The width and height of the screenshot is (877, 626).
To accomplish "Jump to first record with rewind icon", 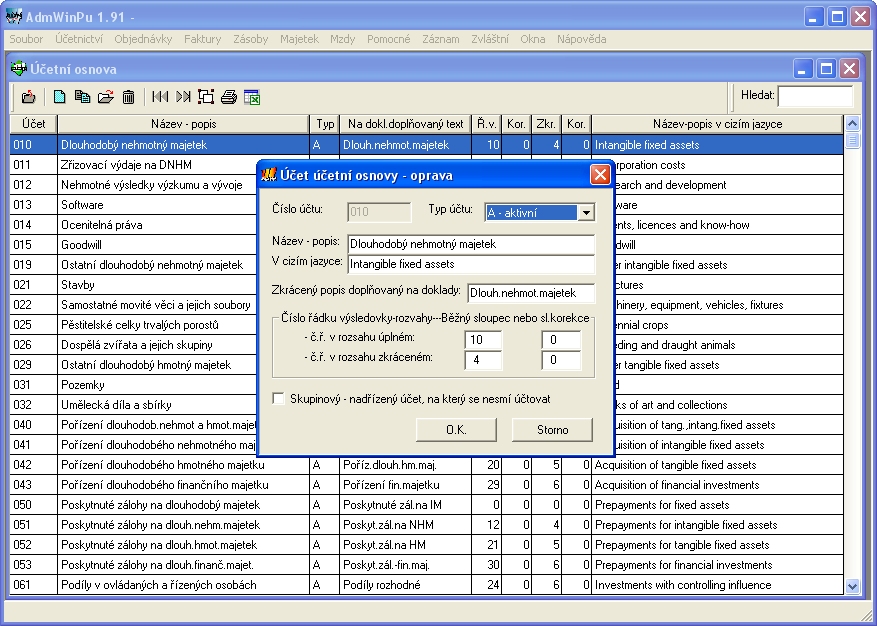I will click(x=160, y=97).
